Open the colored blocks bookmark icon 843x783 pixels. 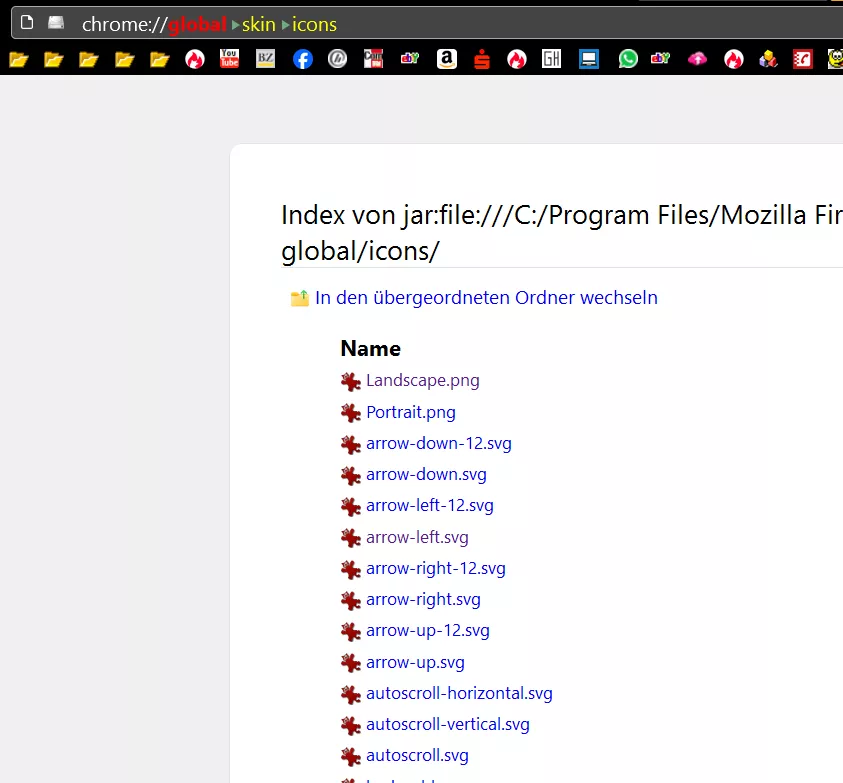point(768,59)
